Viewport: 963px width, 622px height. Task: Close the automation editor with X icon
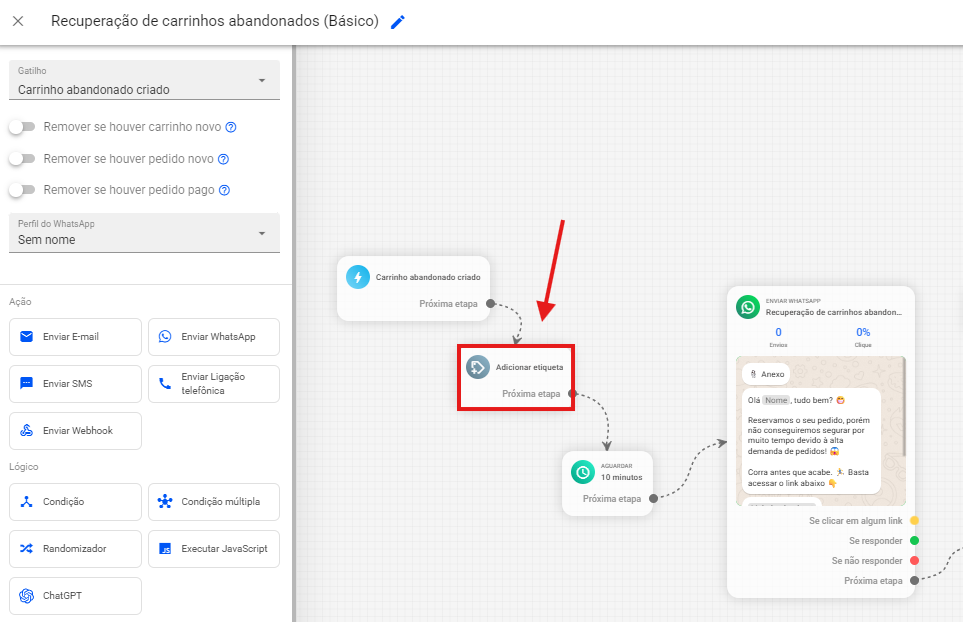[x=18, y=22]
